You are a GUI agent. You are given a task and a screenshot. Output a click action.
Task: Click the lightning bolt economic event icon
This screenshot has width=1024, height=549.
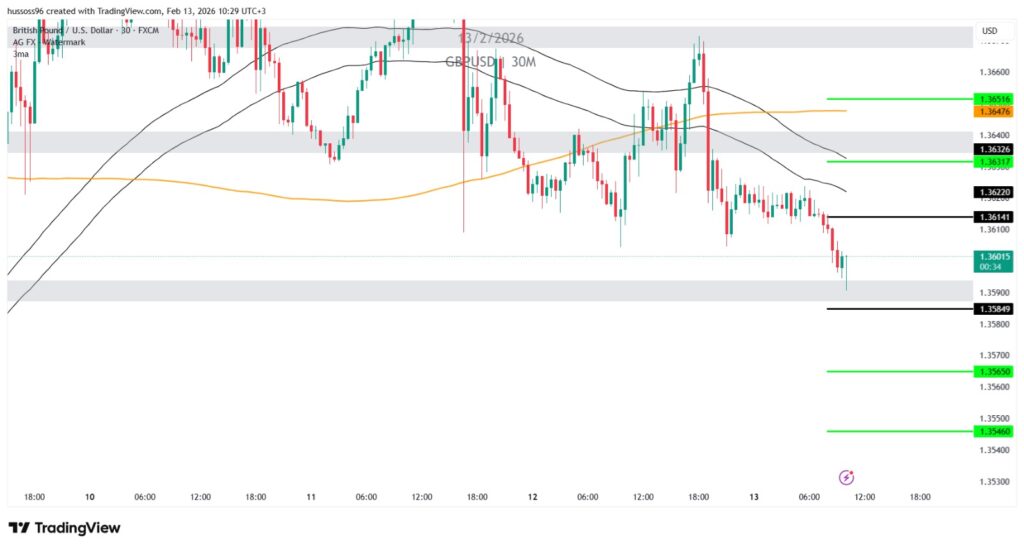(846, 477)
